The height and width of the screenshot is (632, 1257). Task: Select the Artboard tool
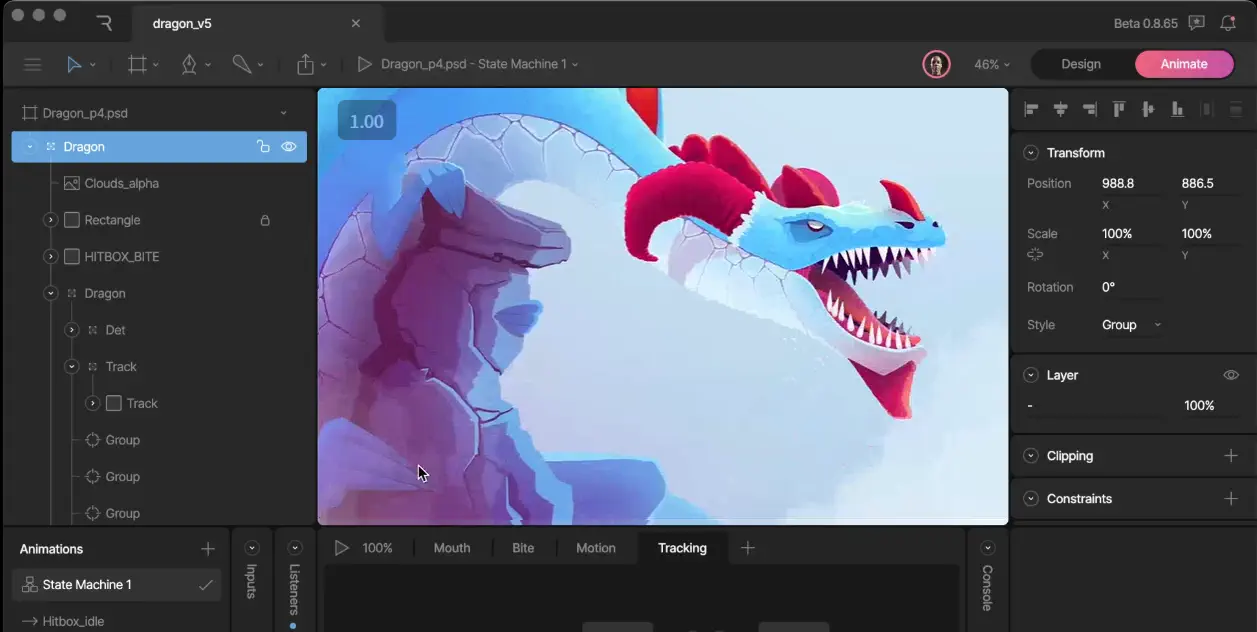point(138,63)
